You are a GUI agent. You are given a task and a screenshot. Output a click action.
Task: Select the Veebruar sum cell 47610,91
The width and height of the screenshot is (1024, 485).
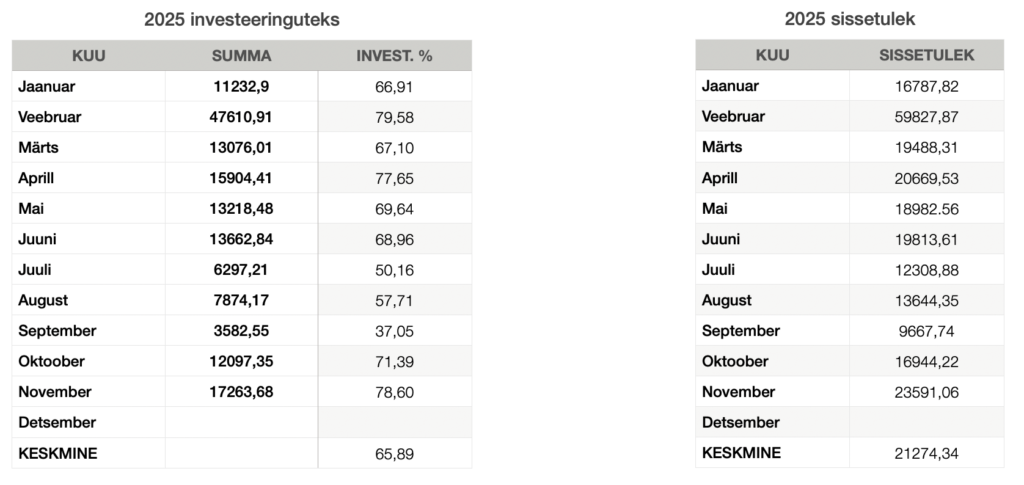tap(241, 117)
